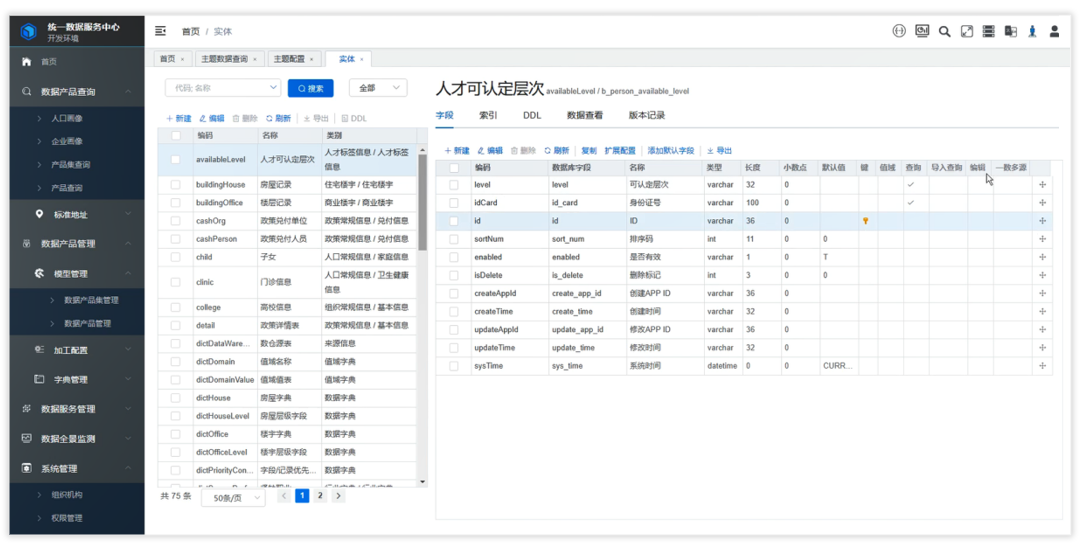Click the 标准地址 location pin icon
1080x550 pixels.
(39, 215)
